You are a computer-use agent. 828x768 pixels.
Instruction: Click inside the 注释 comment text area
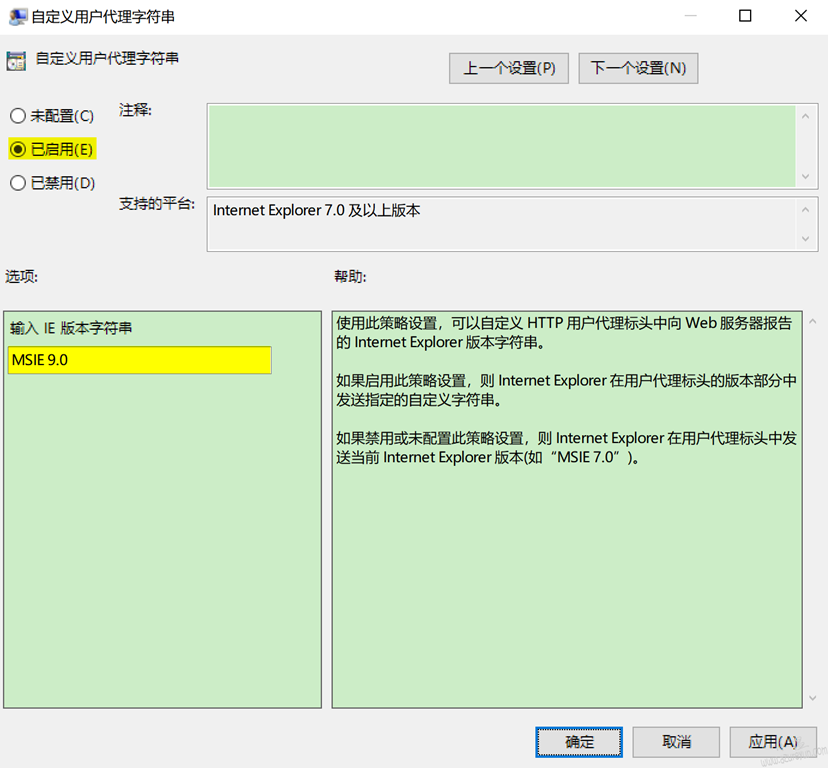(502, 146)
